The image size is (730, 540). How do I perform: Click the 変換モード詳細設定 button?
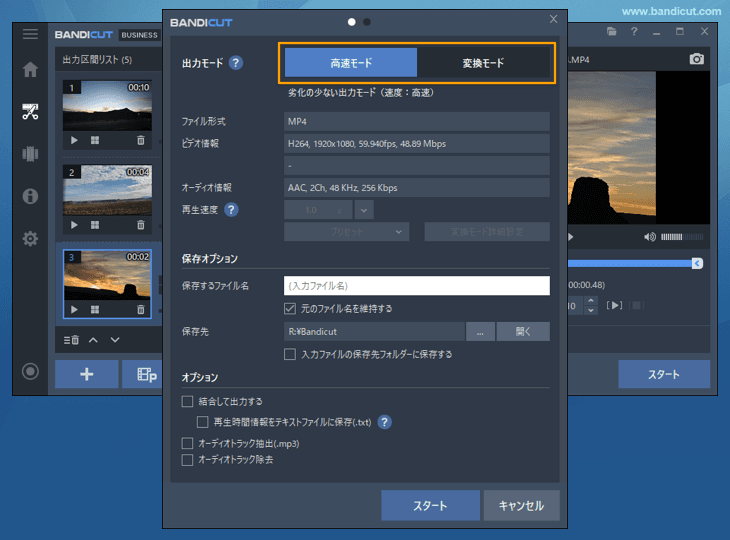[487, 231]
